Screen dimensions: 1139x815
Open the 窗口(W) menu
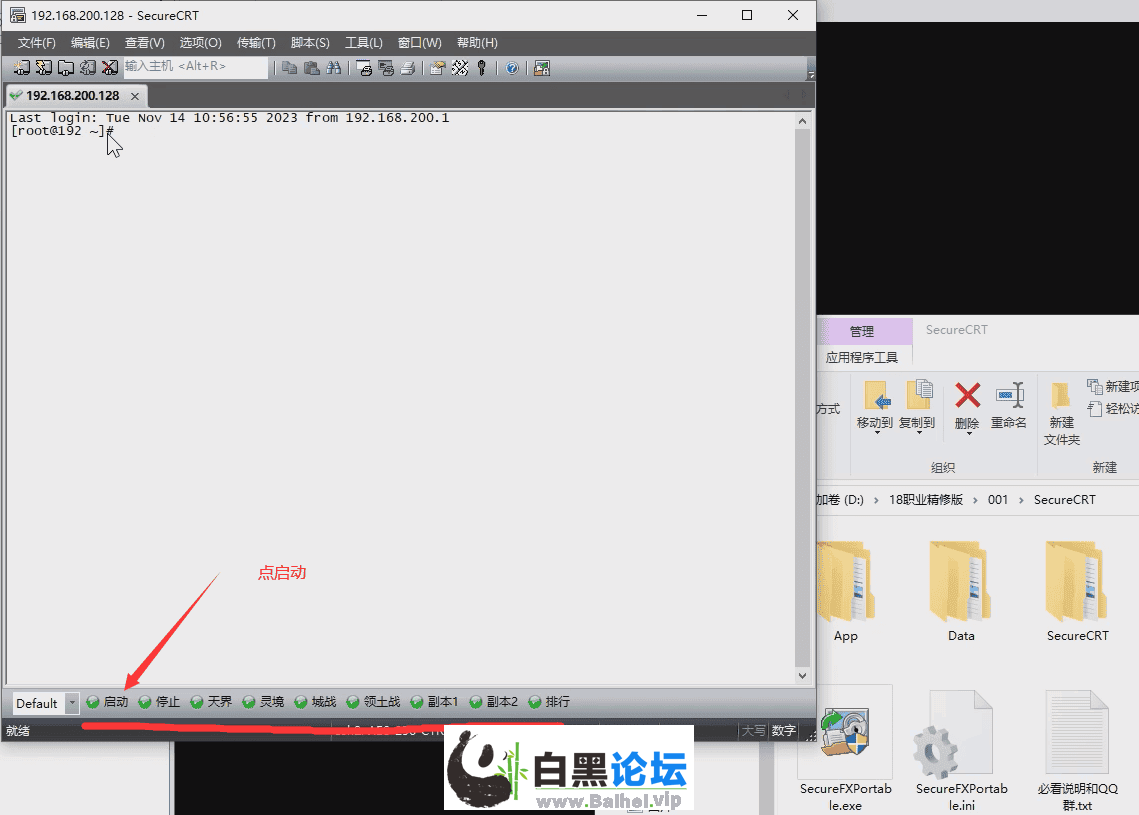tap(420, 43)
